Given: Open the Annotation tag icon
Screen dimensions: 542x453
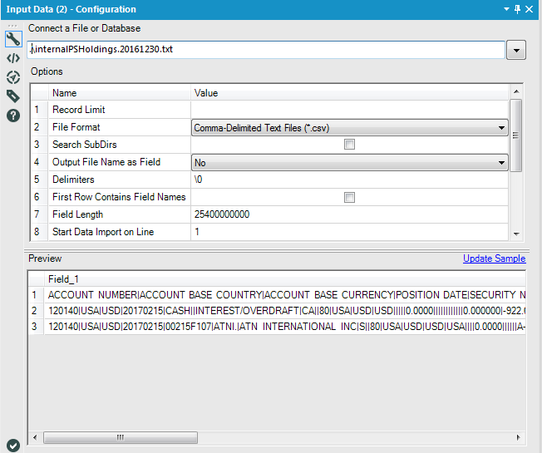Looking at the screenshot, I should [x=13, y=96].
